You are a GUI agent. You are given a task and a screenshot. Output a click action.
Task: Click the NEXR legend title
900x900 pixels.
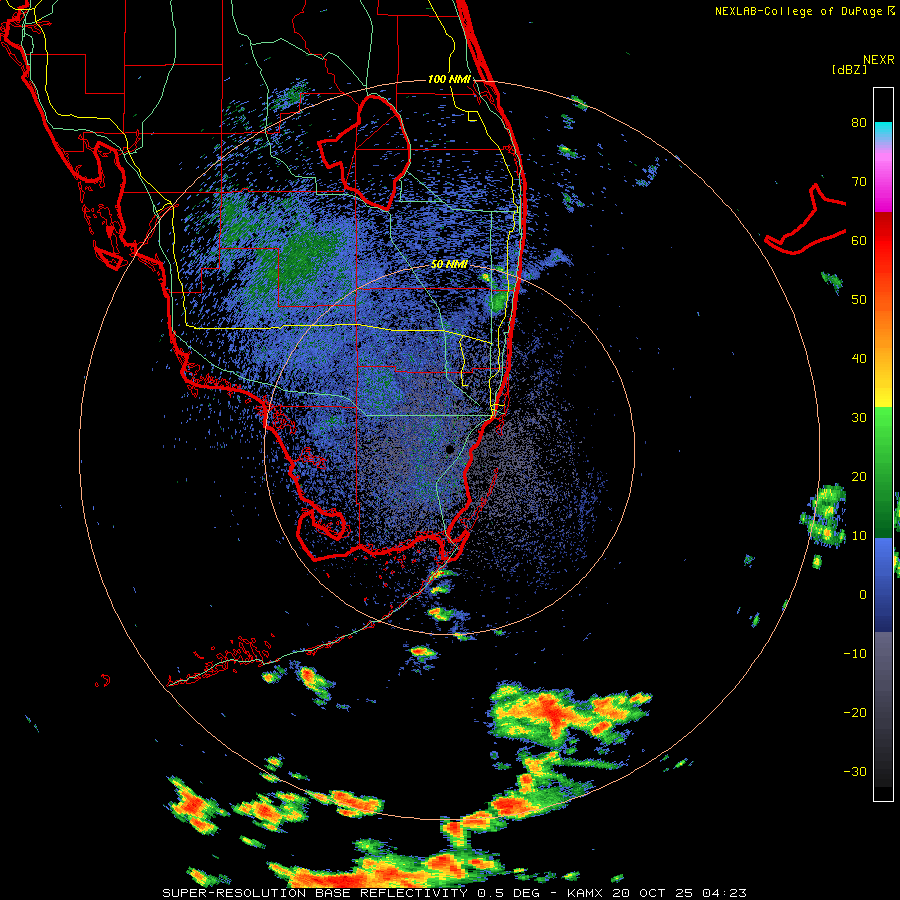point(878,60)
